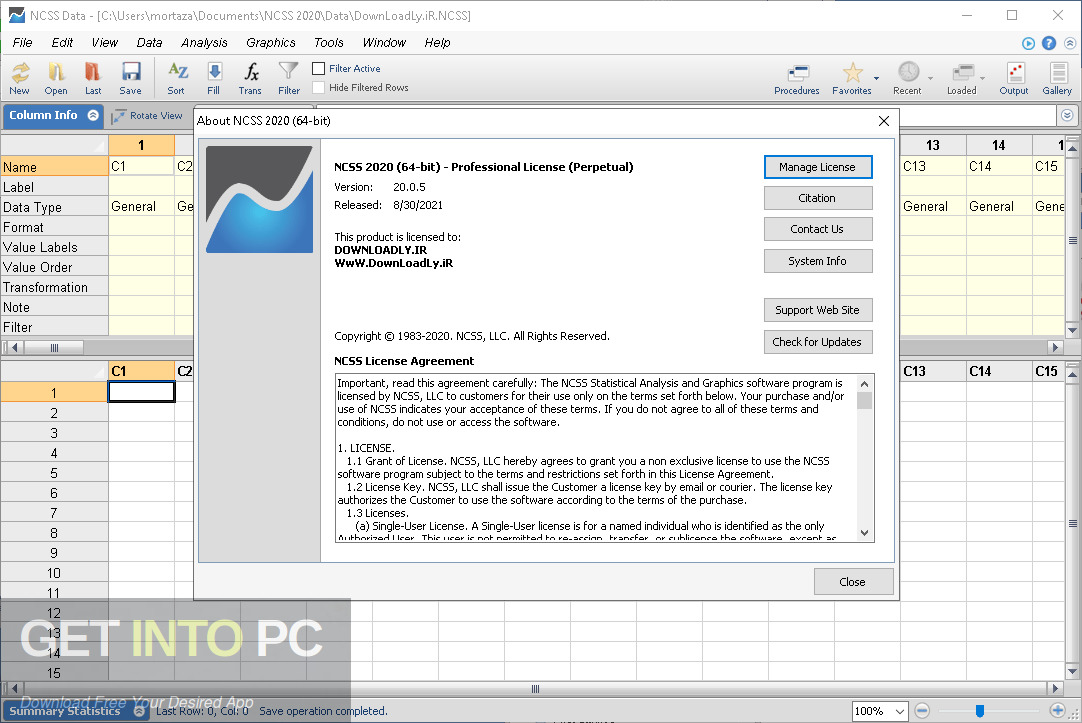Screen dimensions: 1082x723
Task: Select data cell in row 1 of C1
Action: pos(141,392)
